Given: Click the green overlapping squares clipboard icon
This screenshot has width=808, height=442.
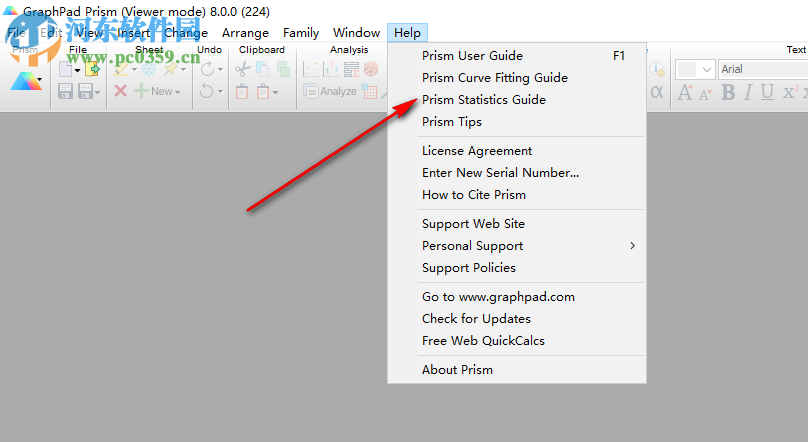Looking at the screenshot, I should (x=283, y=69).
